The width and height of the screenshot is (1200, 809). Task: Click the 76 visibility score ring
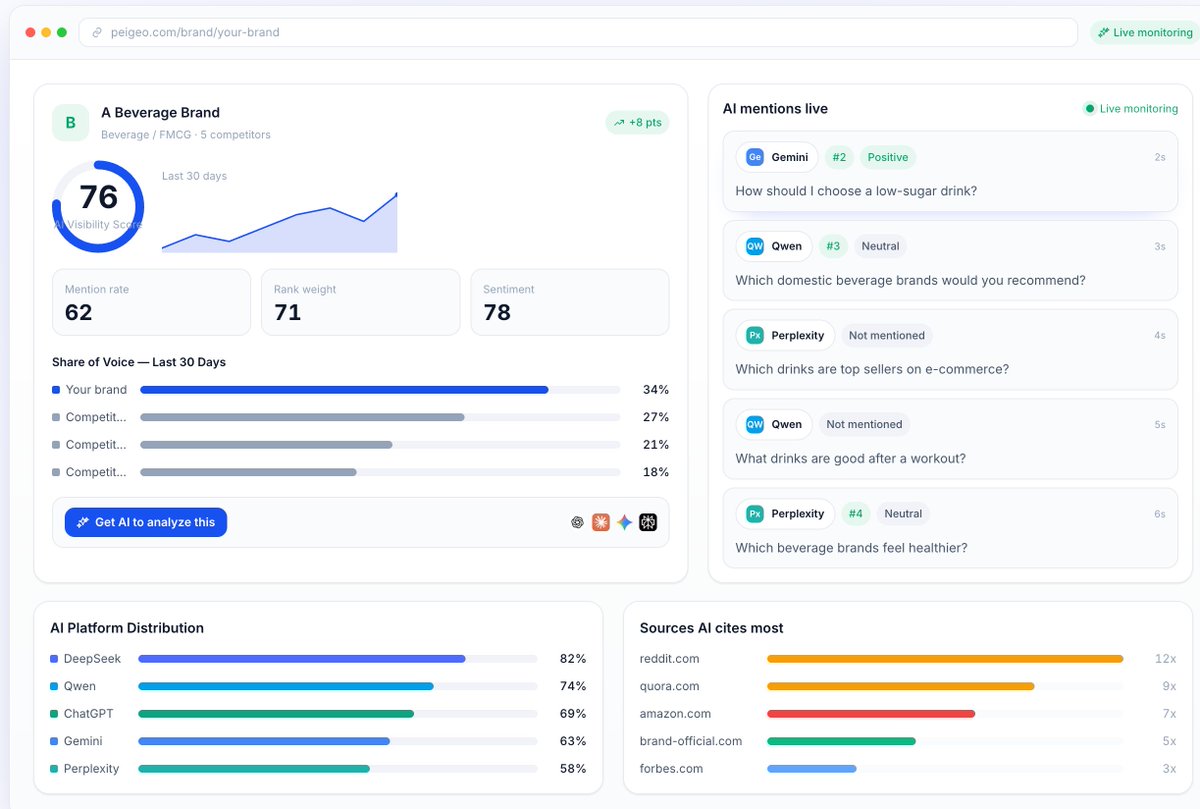98,206
